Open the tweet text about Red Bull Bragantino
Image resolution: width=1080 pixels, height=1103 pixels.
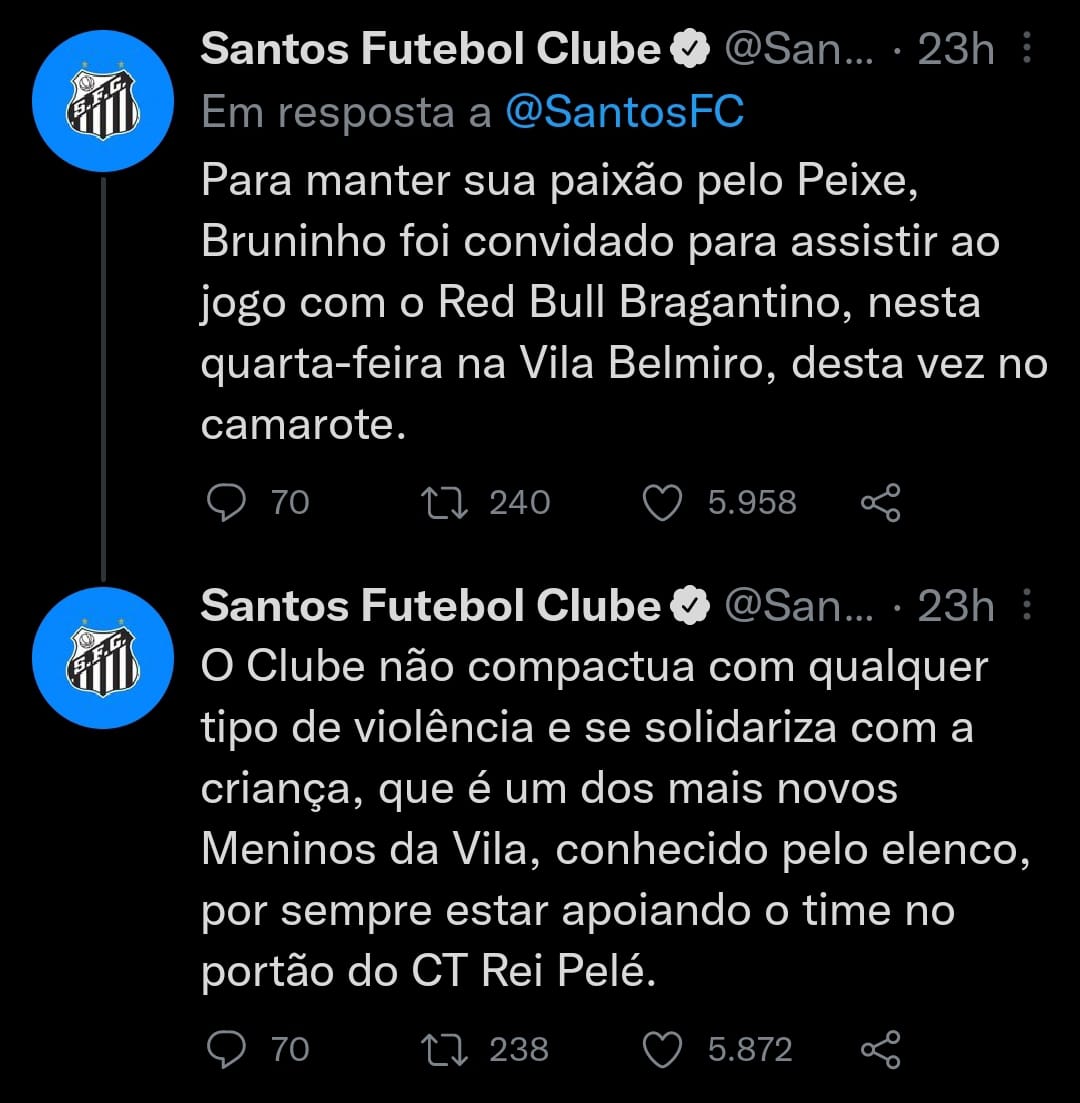pyautogui.click(x=623, y=302)
